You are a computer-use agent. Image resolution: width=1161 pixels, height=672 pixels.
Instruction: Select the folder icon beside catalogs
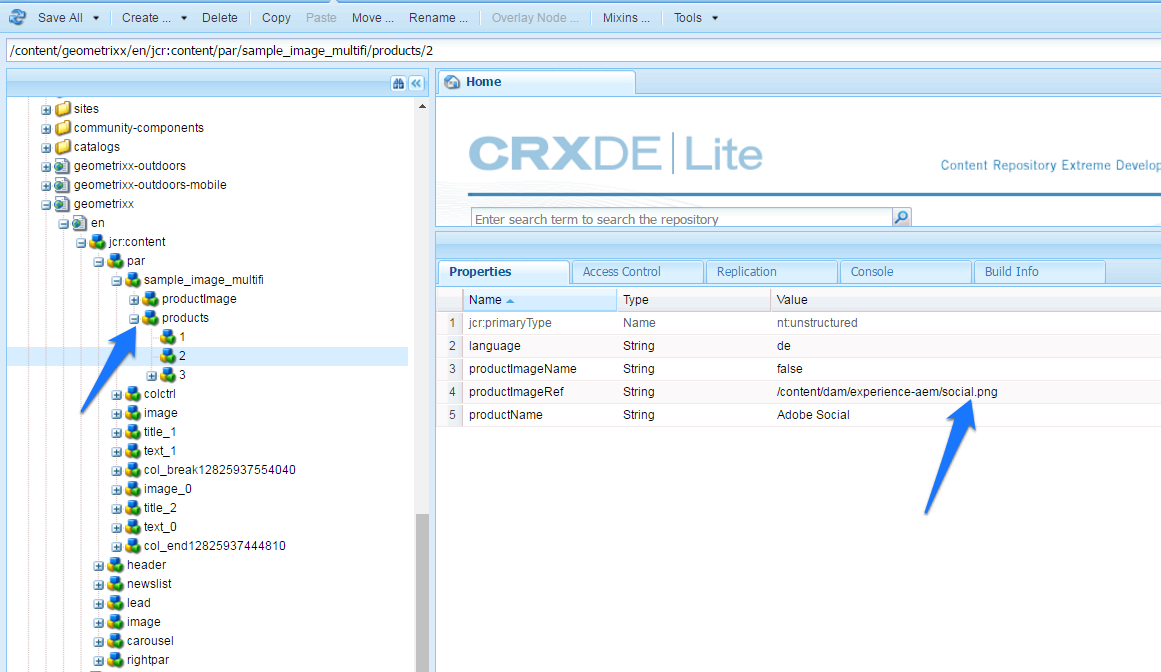tap(62, 146)
